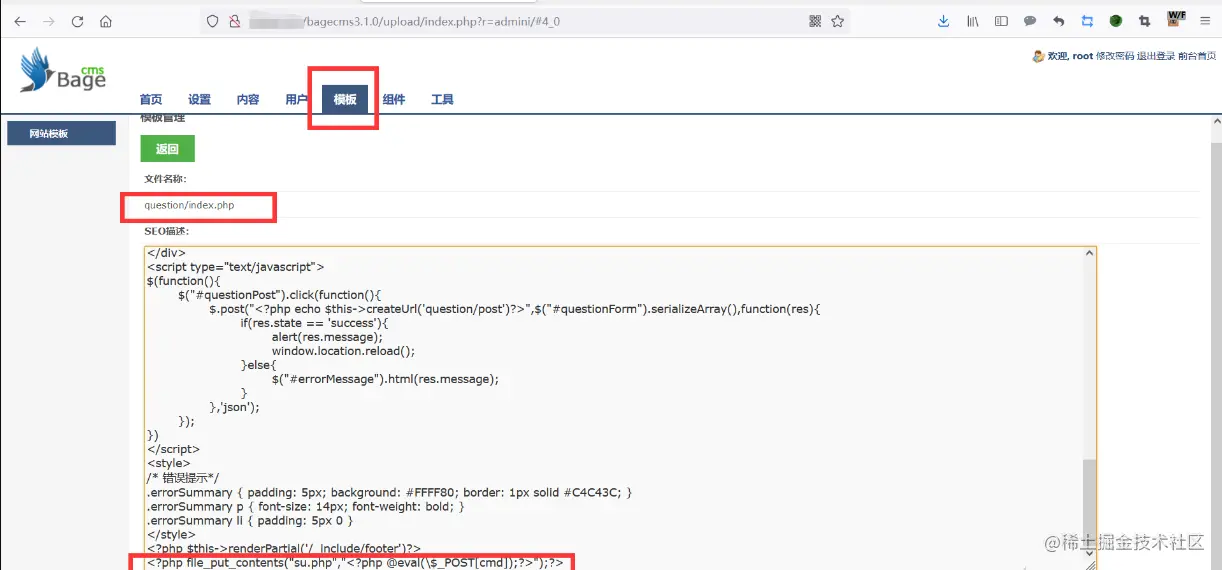1222x570 pixels.
Task: Click the '<script type="text/javascript">' line
Action: click(x=236, y=267)
